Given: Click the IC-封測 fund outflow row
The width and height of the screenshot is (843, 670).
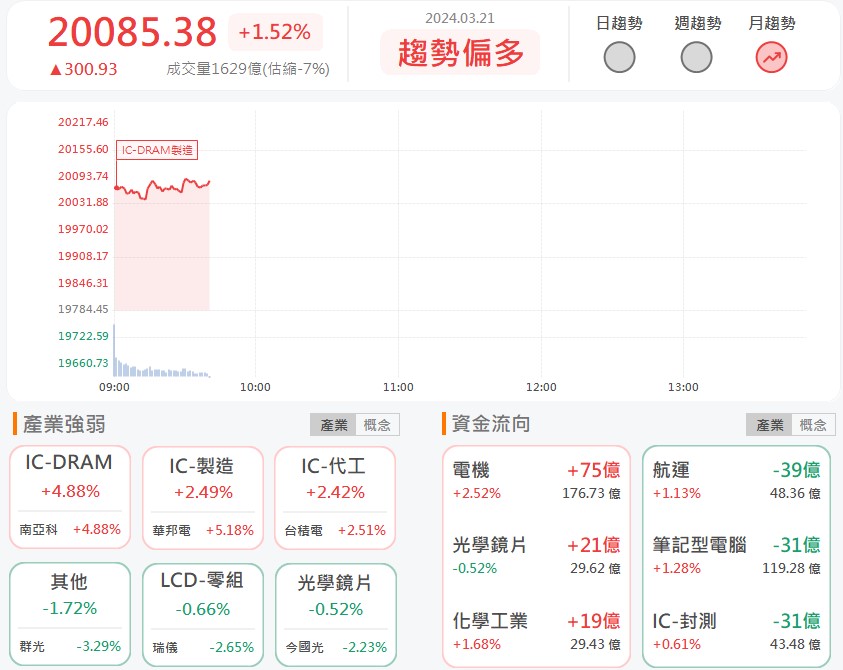Looking at the screenshot, I should (736, 631).
